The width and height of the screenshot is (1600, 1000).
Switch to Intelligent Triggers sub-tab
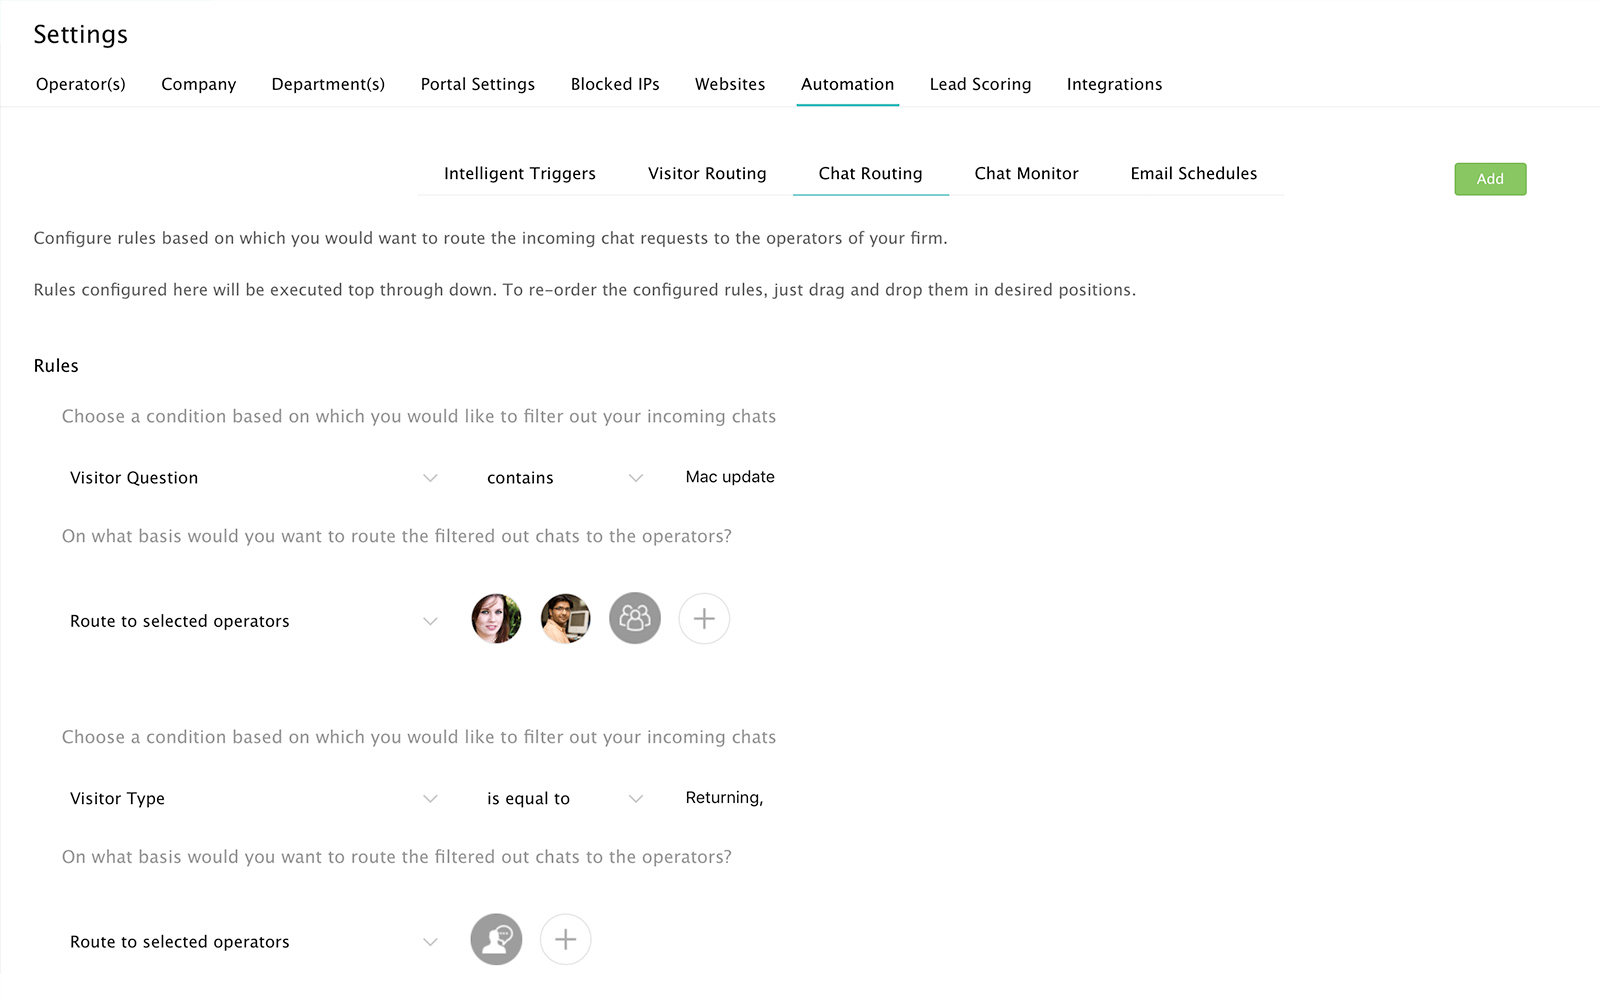[520, 173]
